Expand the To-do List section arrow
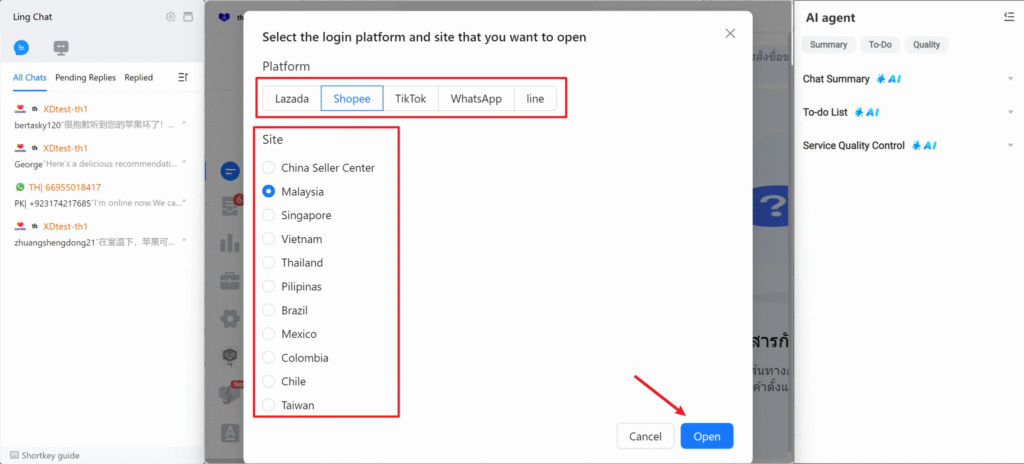The image size is (1024, 464). (x=1010, y=112)
